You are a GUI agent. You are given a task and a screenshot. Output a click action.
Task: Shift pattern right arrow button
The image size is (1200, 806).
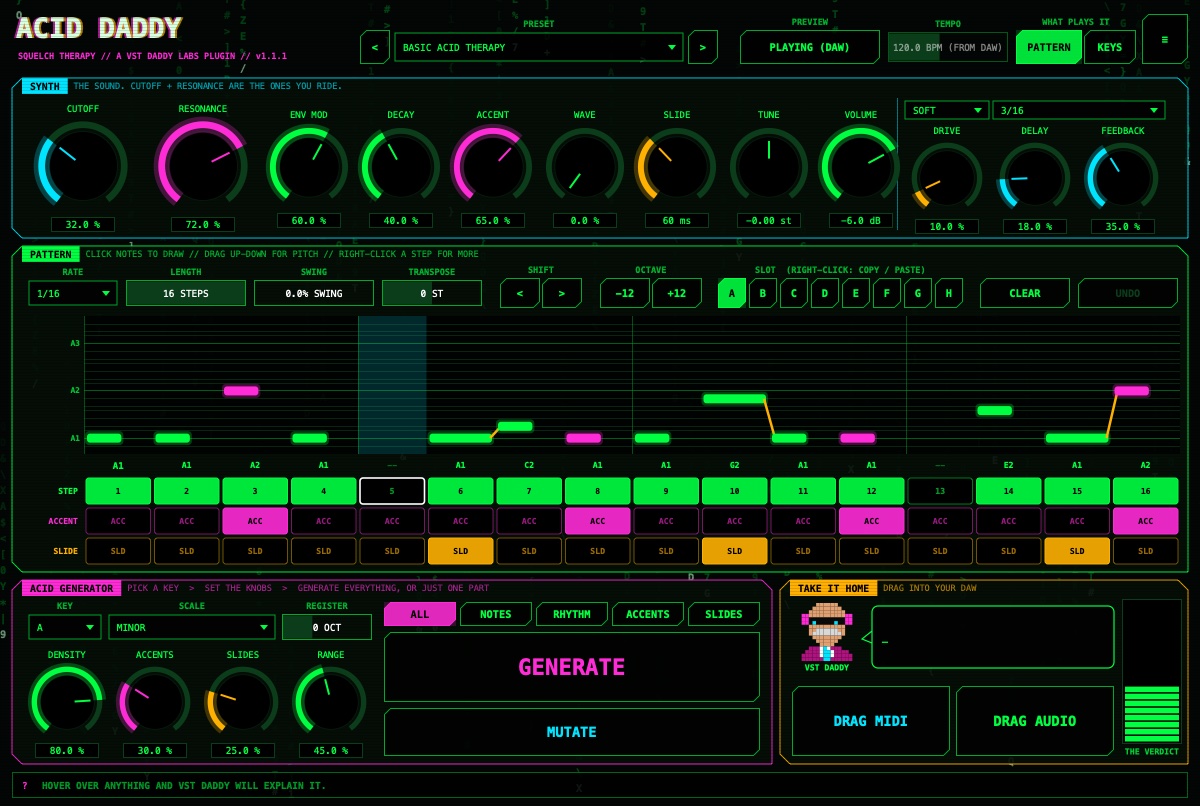pyautogui.click(x=562, y=293)
